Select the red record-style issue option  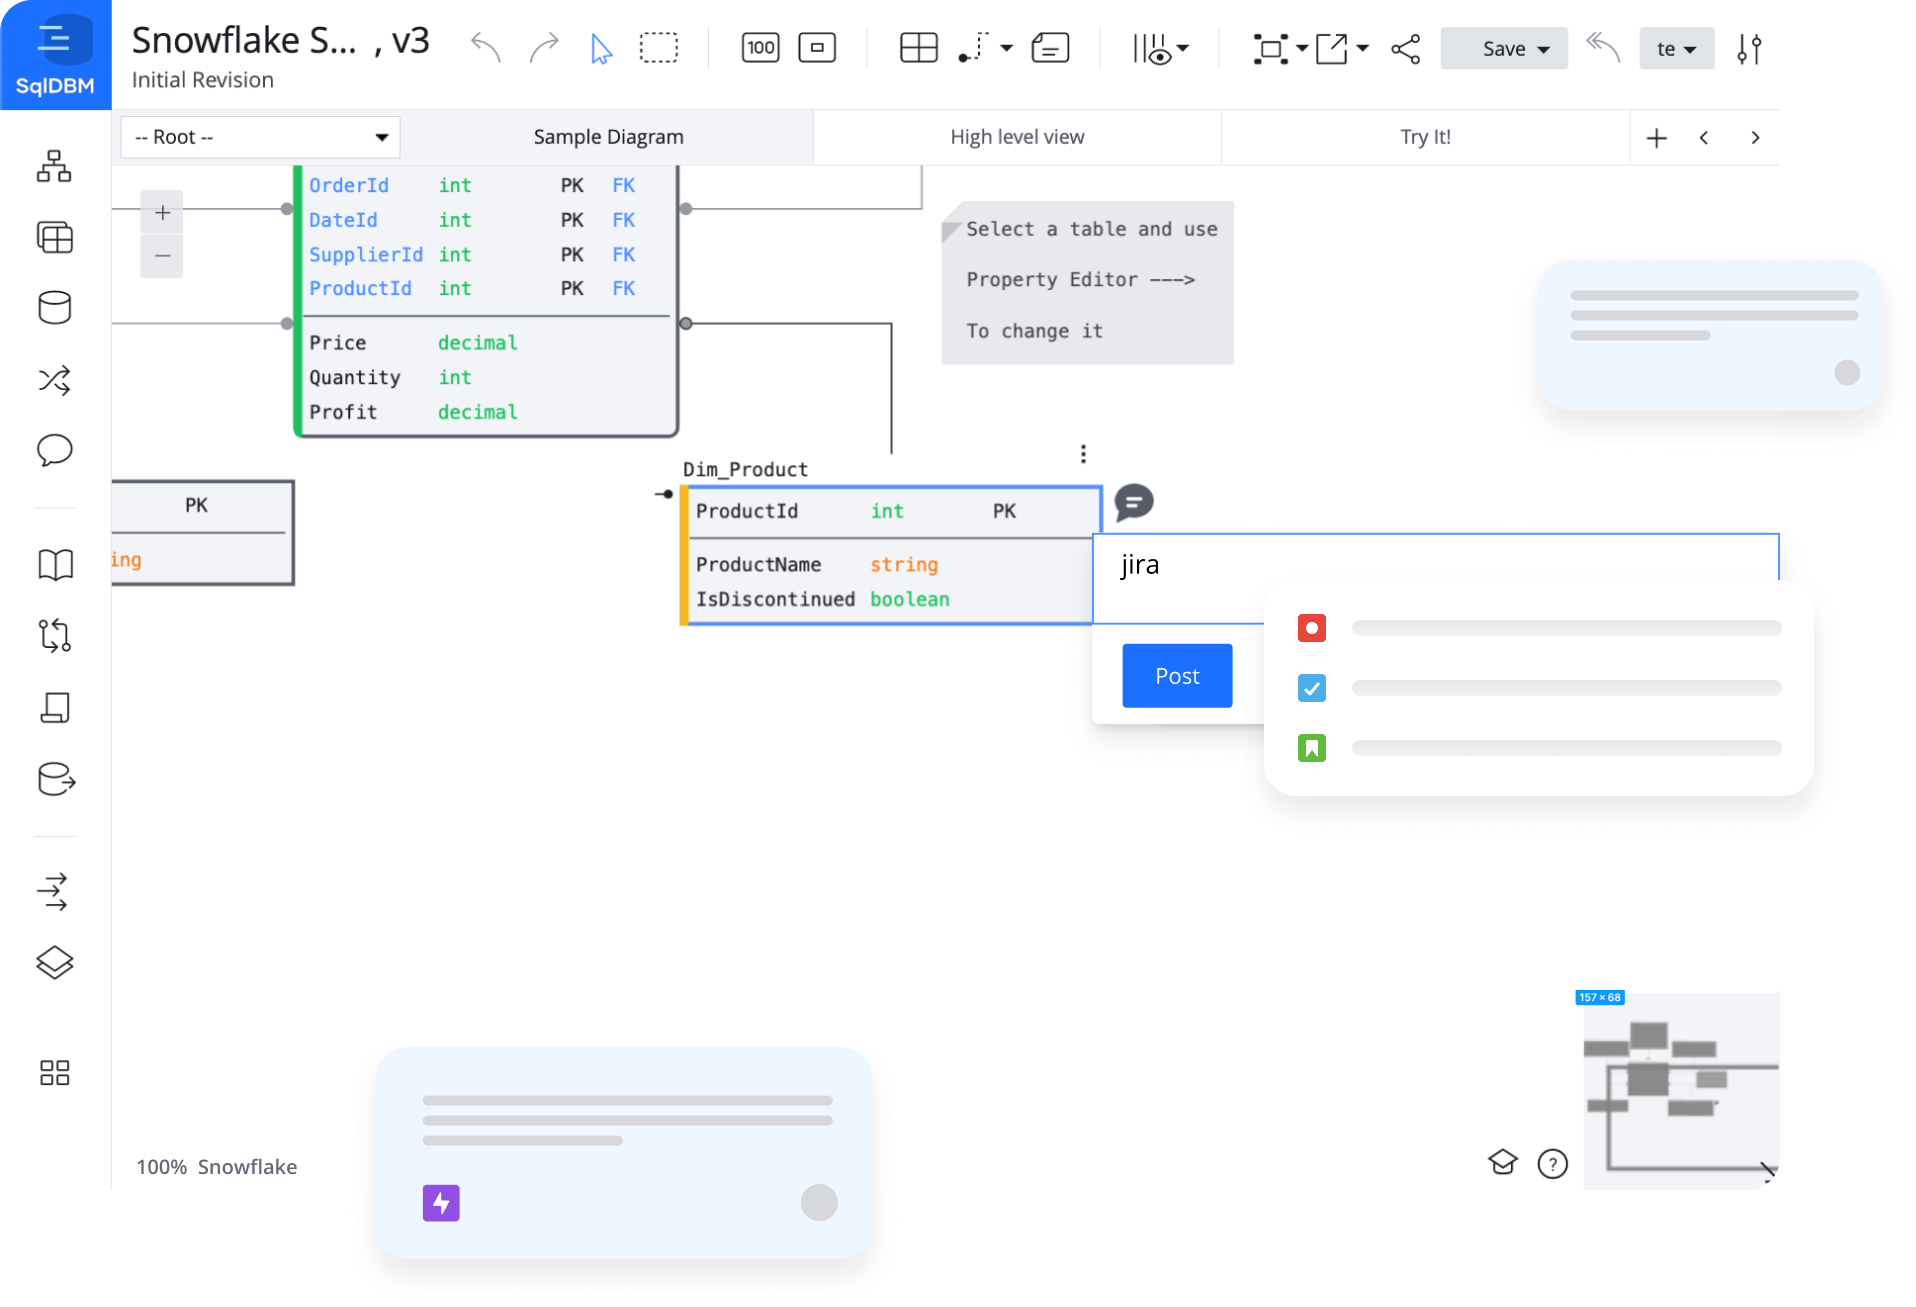coord(1311,628)
